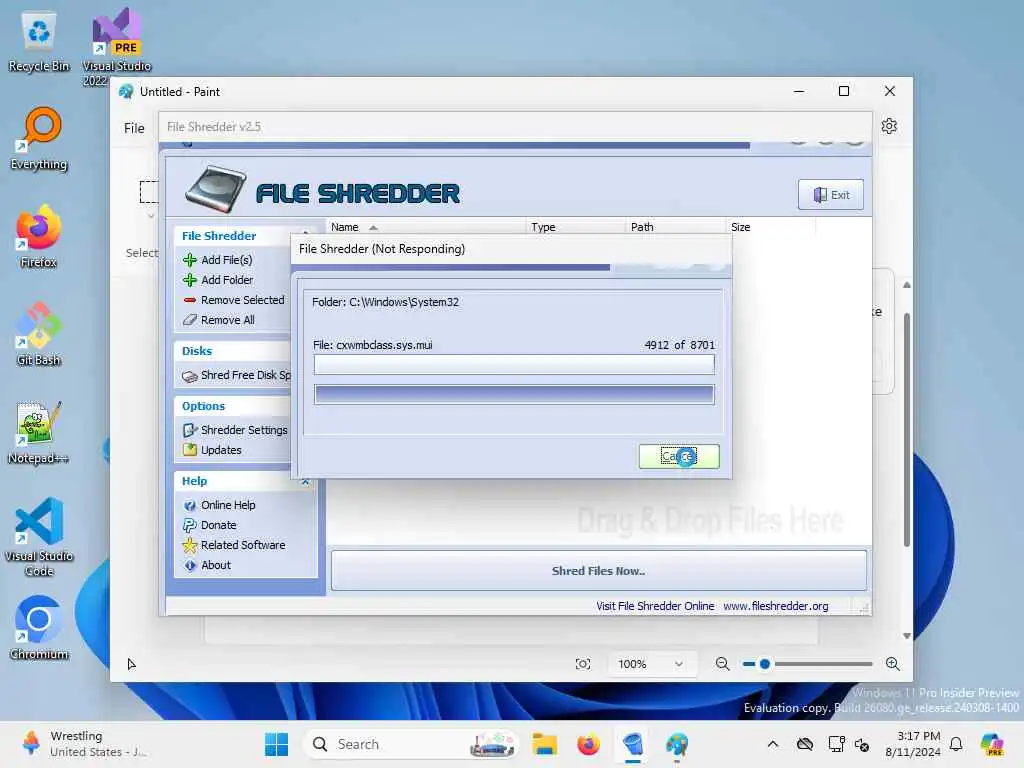This screenshot has height=768, width=1024.
Task: Open the File menu in Paint
Action: (x=134, y=128)
